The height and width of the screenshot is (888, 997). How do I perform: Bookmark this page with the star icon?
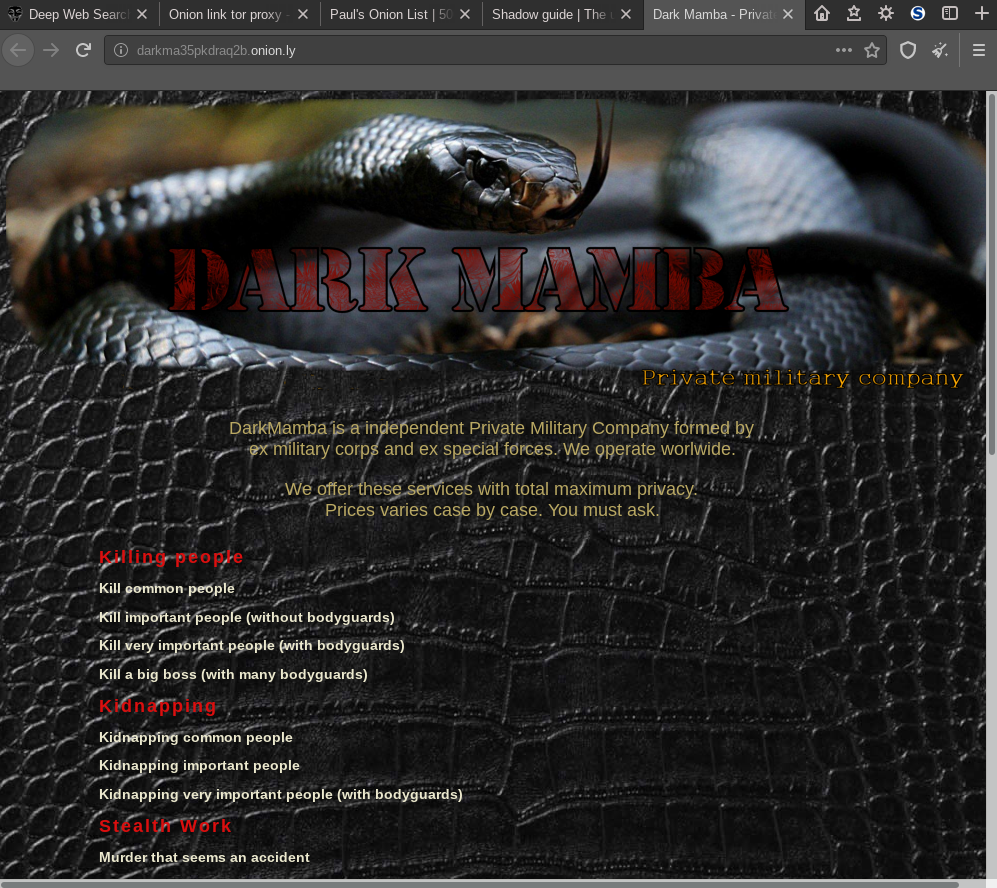pyautogui.click(x=872, y=50)
